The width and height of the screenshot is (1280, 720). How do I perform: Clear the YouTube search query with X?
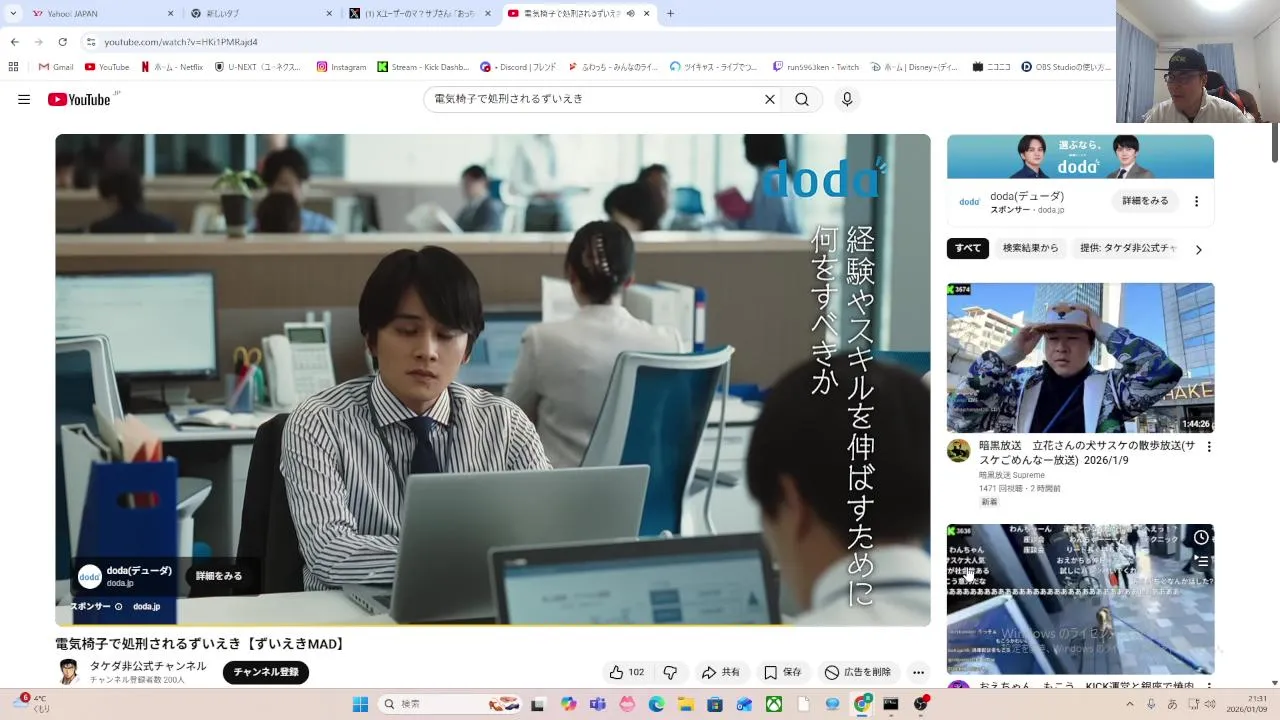coord(770,99)
